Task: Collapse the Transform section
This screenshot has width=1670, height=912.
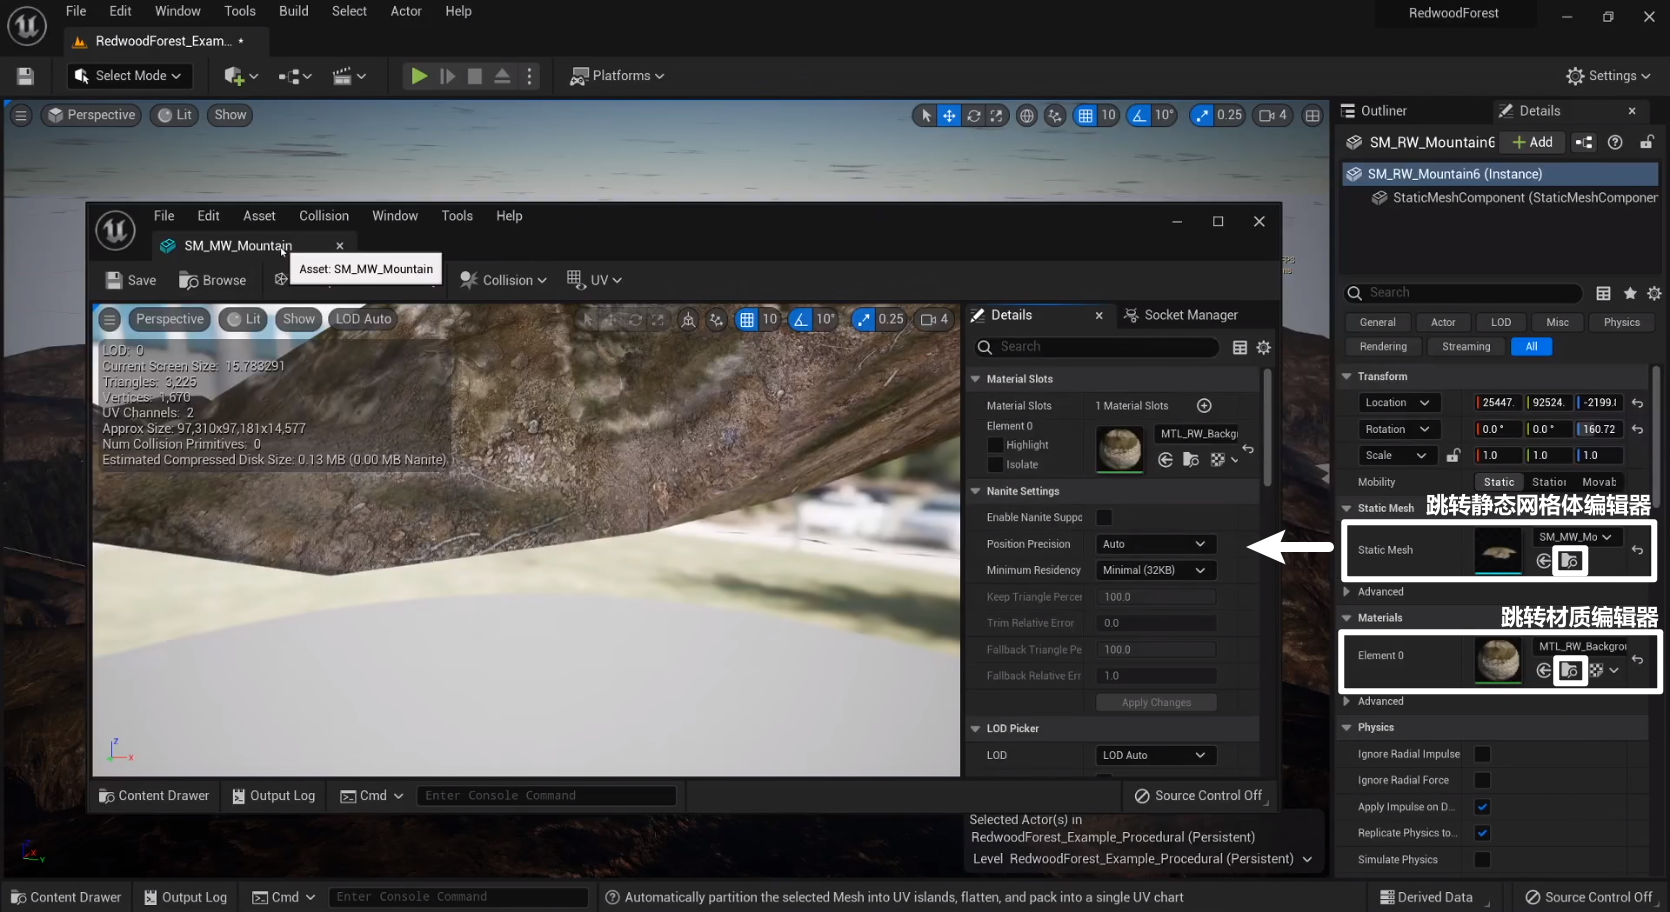Action: click(1347, 377)
